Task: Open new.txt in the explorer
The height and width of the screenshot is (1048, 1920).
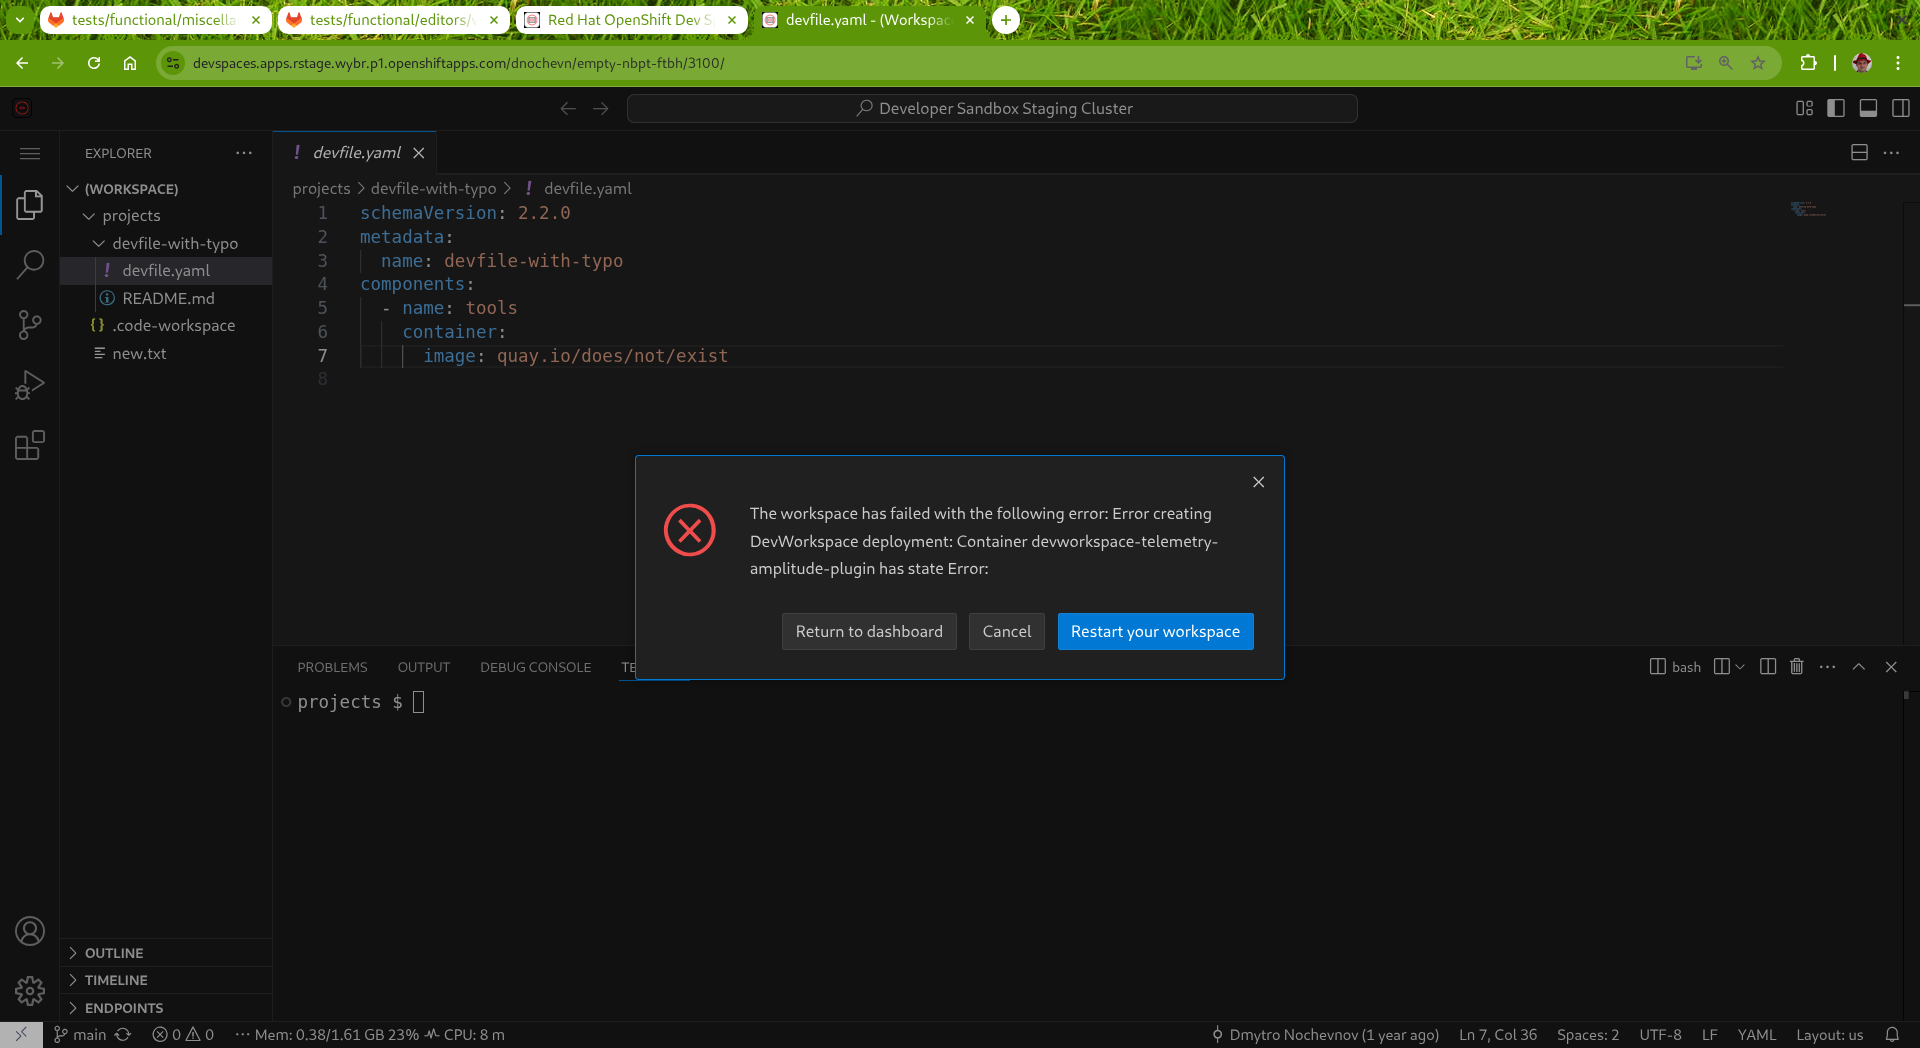Action: [166, 354]
